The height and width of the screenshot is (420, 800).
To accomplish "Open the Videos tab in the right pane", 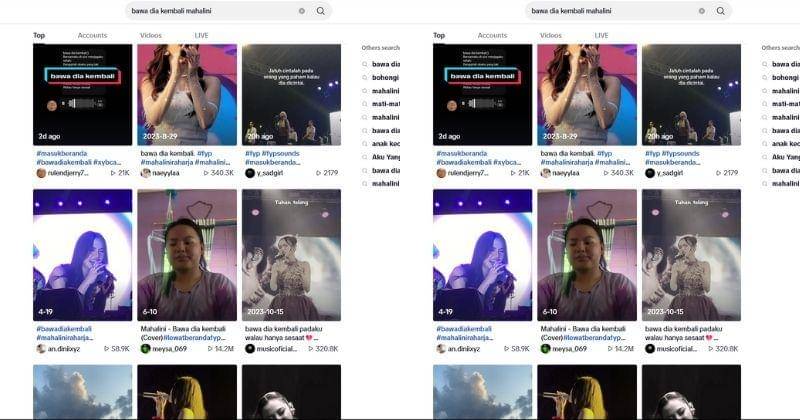I will 551,35.
